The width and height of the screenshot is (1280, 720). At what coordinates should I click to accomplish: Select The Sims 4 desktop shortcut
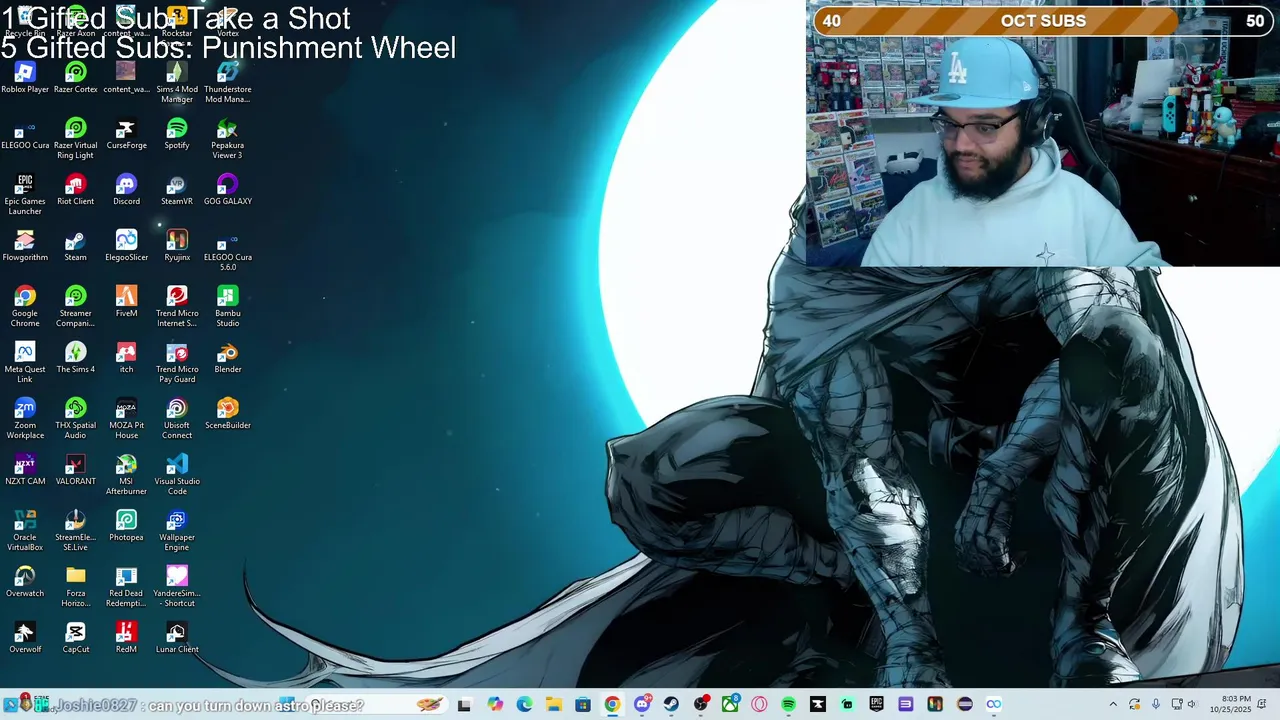76,358
